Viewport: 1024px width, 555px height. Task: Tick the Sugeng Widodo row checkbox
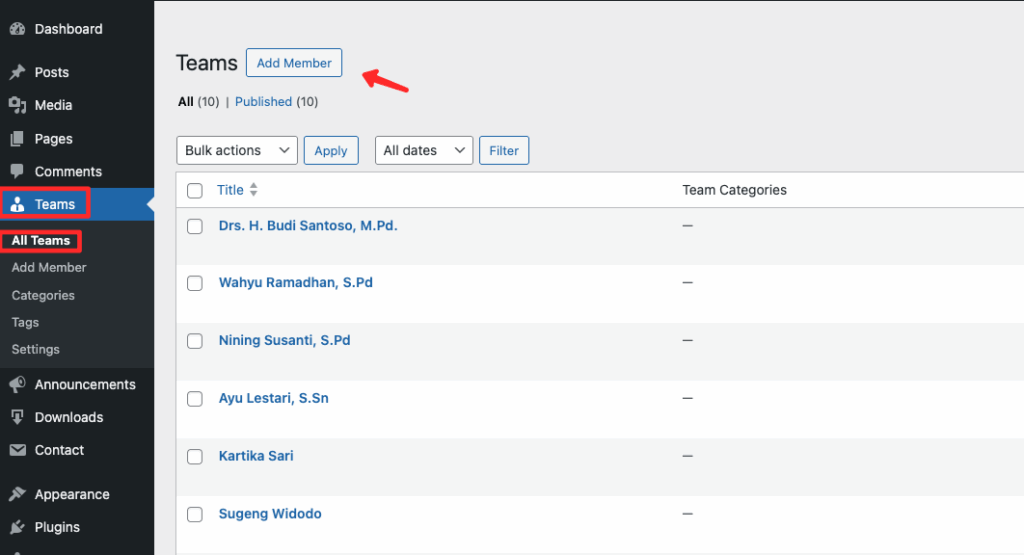tap(195, 515)
